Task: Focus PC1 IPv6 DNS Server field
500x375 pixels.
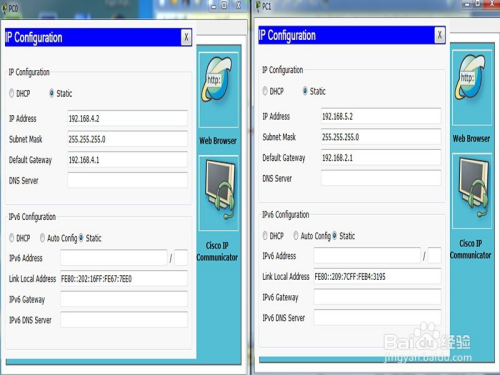Action: pyautogui.click(x=377, y=318)
